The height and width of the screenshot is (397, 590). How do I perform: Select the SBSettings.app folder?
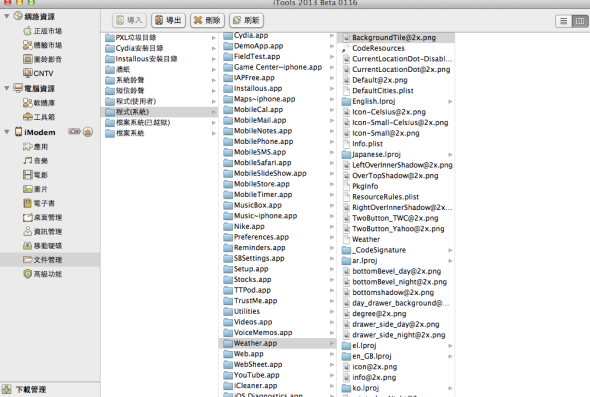(277, 258)
